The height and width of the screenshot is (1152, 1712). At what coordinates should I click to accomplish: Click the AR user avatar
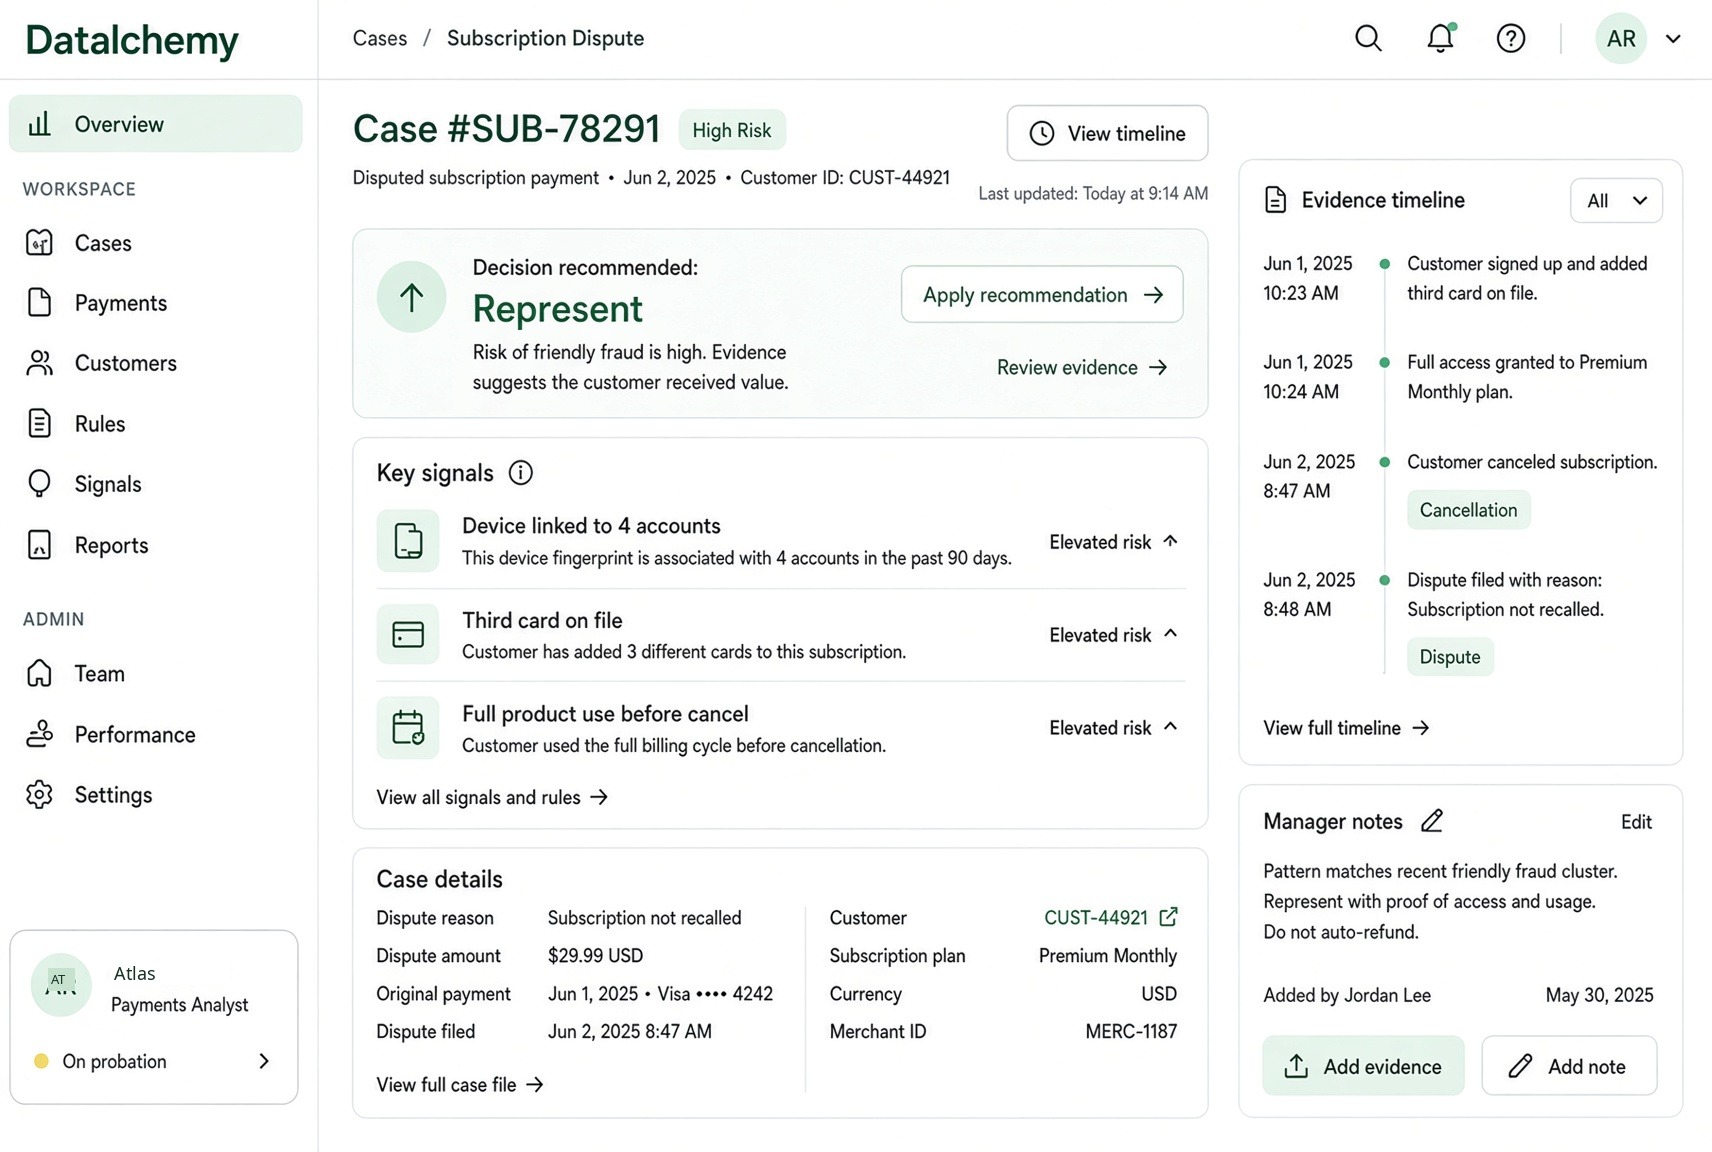click(1621, 39)
